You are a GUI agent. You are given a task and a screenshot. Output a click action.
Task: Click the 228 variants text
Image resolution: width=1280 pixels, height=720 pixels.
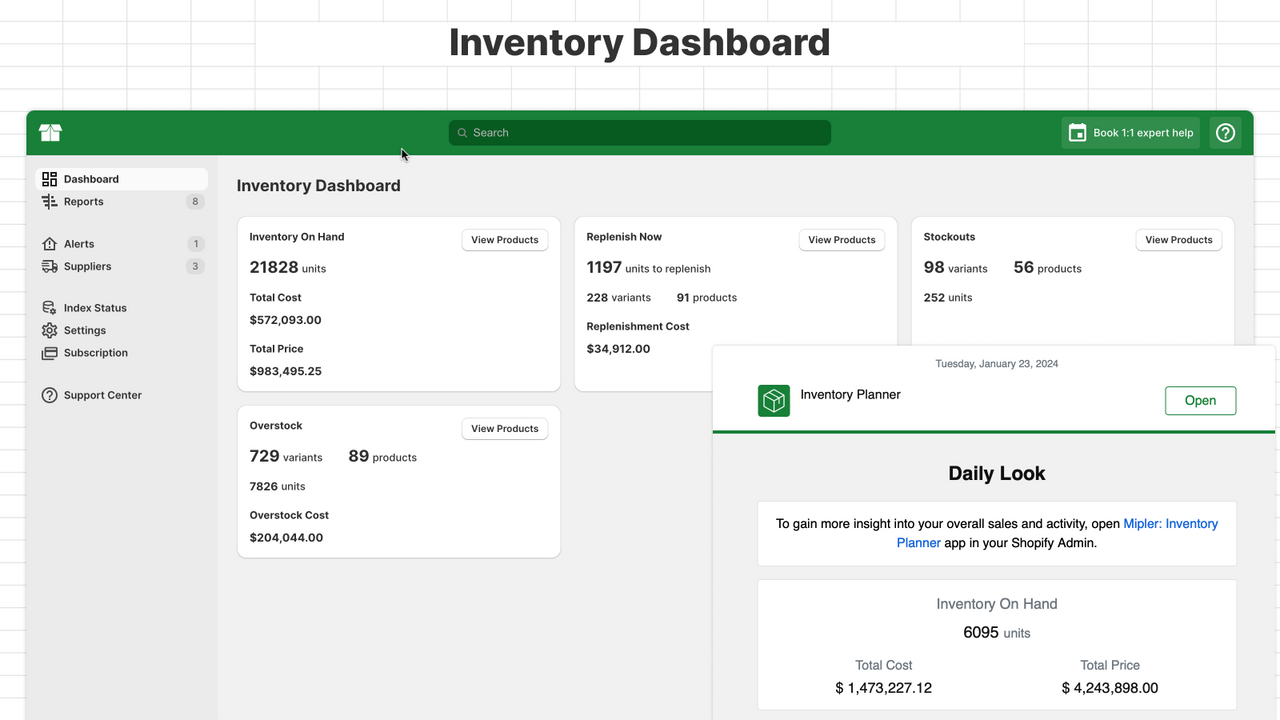[x=619, y=298]
